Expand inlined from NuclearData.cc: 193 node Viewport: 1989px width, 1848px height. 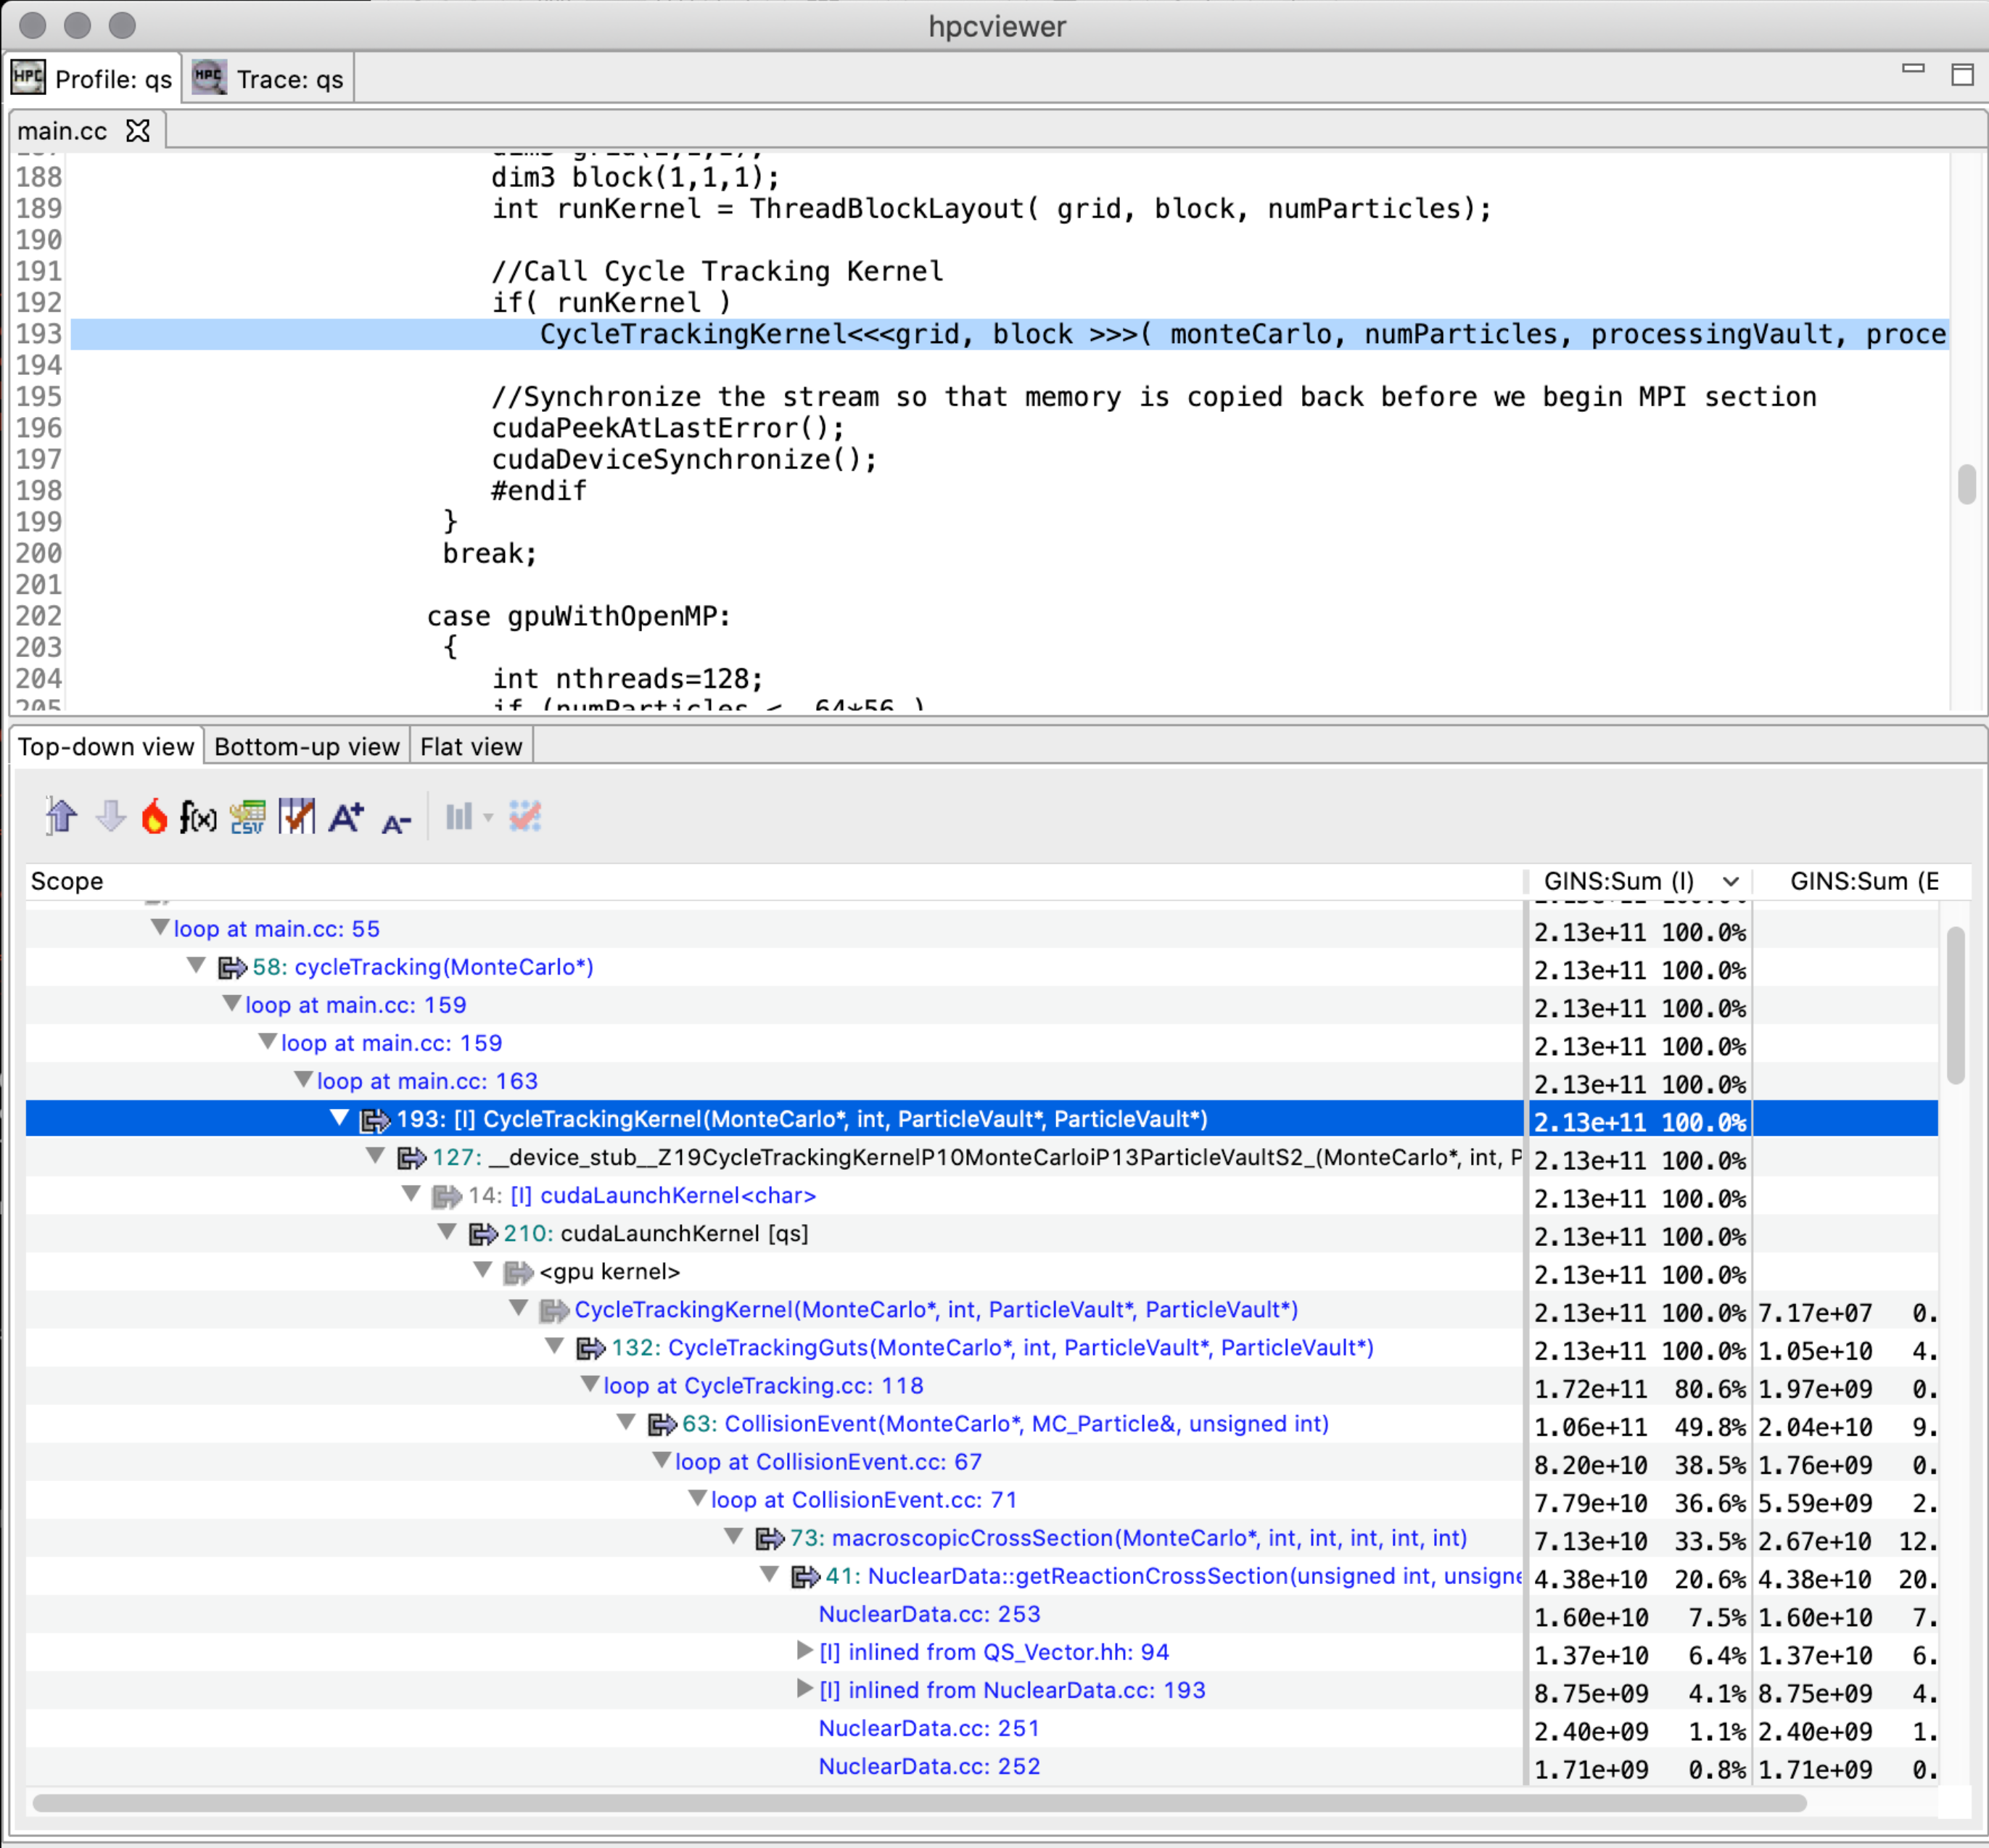click(804, 1689)
